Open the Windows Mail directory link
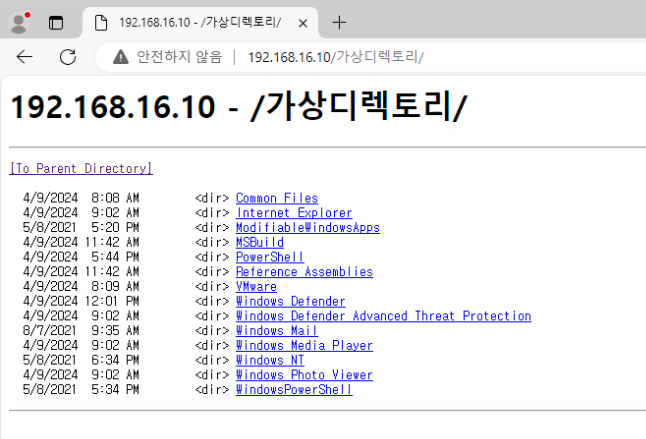The height and width of the screenshot is (439, 646). pyautogui.click(x=276, y=331)
